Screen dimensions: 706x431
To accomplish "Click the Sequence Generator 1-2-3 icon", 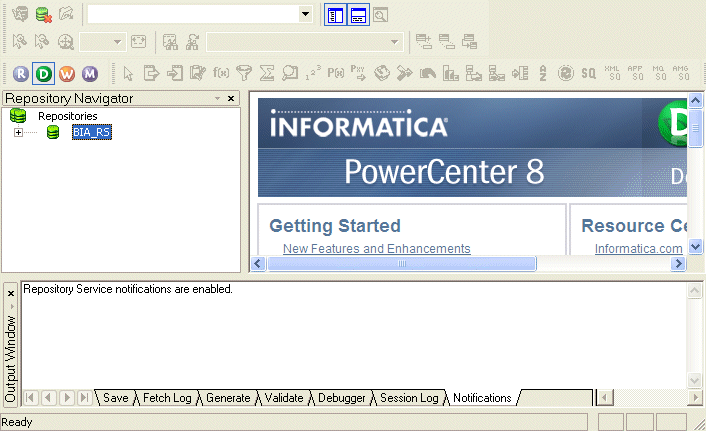I will 313,73.
